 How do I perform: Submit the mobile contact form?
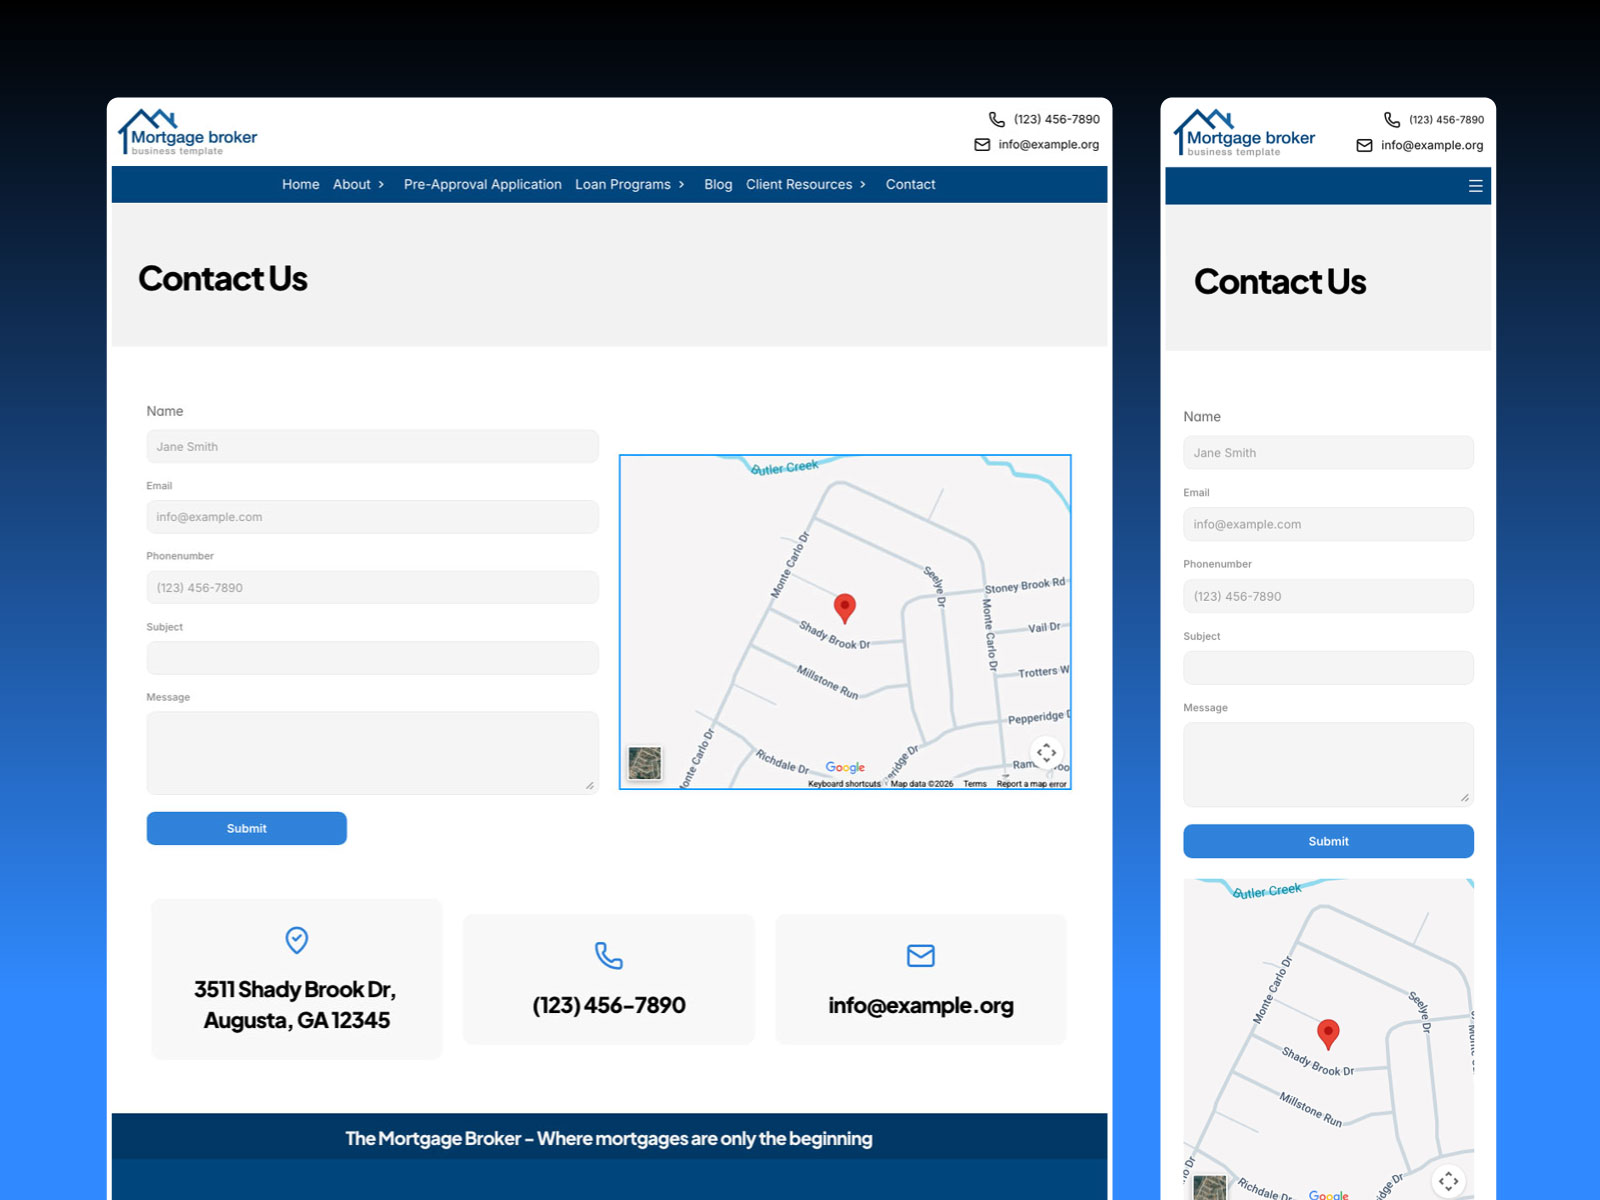pos(1328,841)
